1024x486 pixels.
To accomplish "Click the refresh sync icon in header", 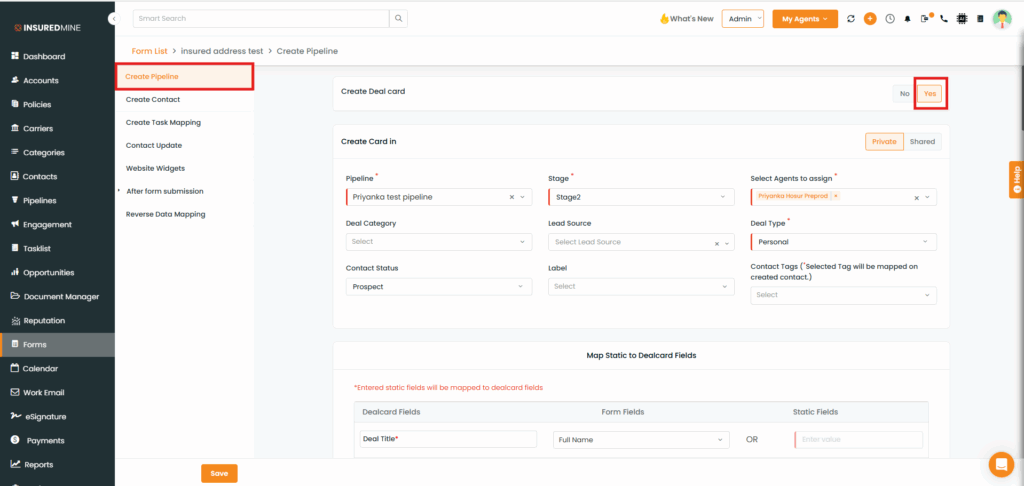I will pos(851,19).
